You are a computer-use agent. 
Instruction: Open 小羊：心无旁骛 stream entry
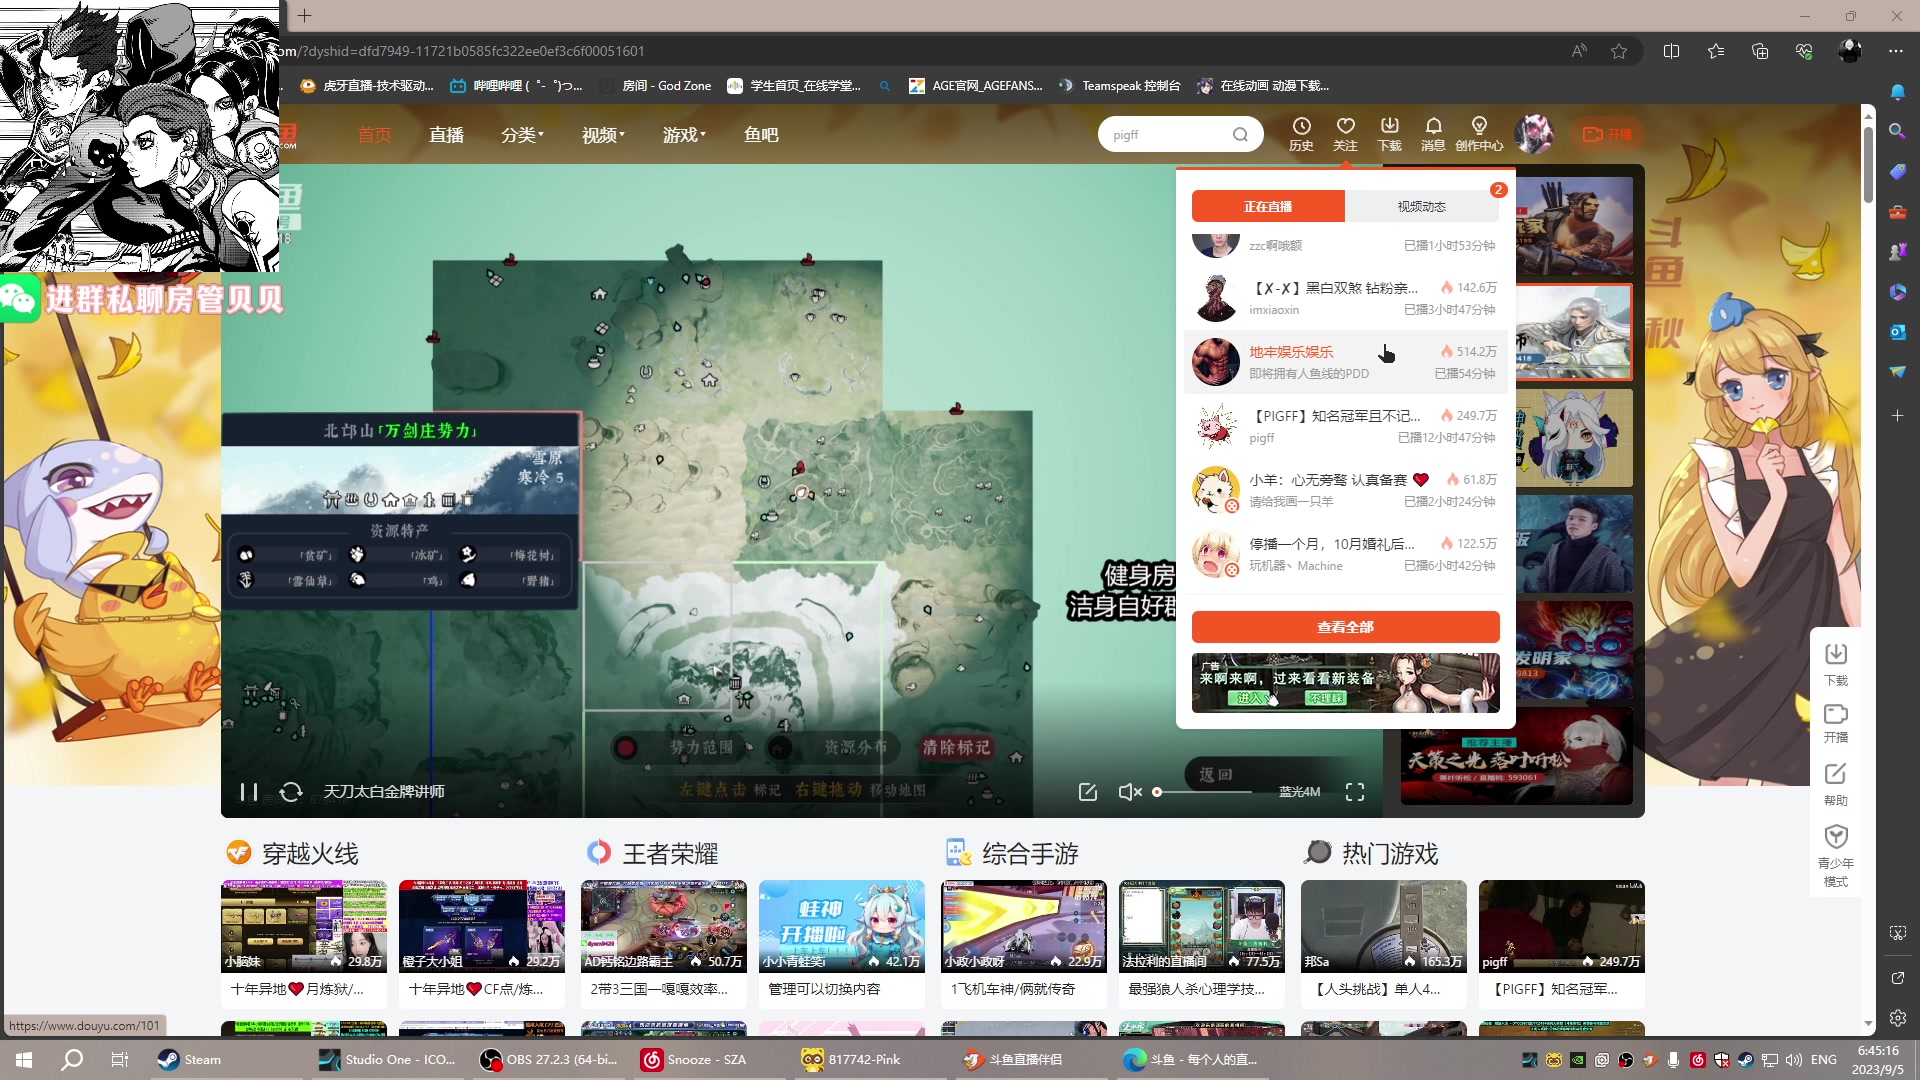coord(1345,490)
